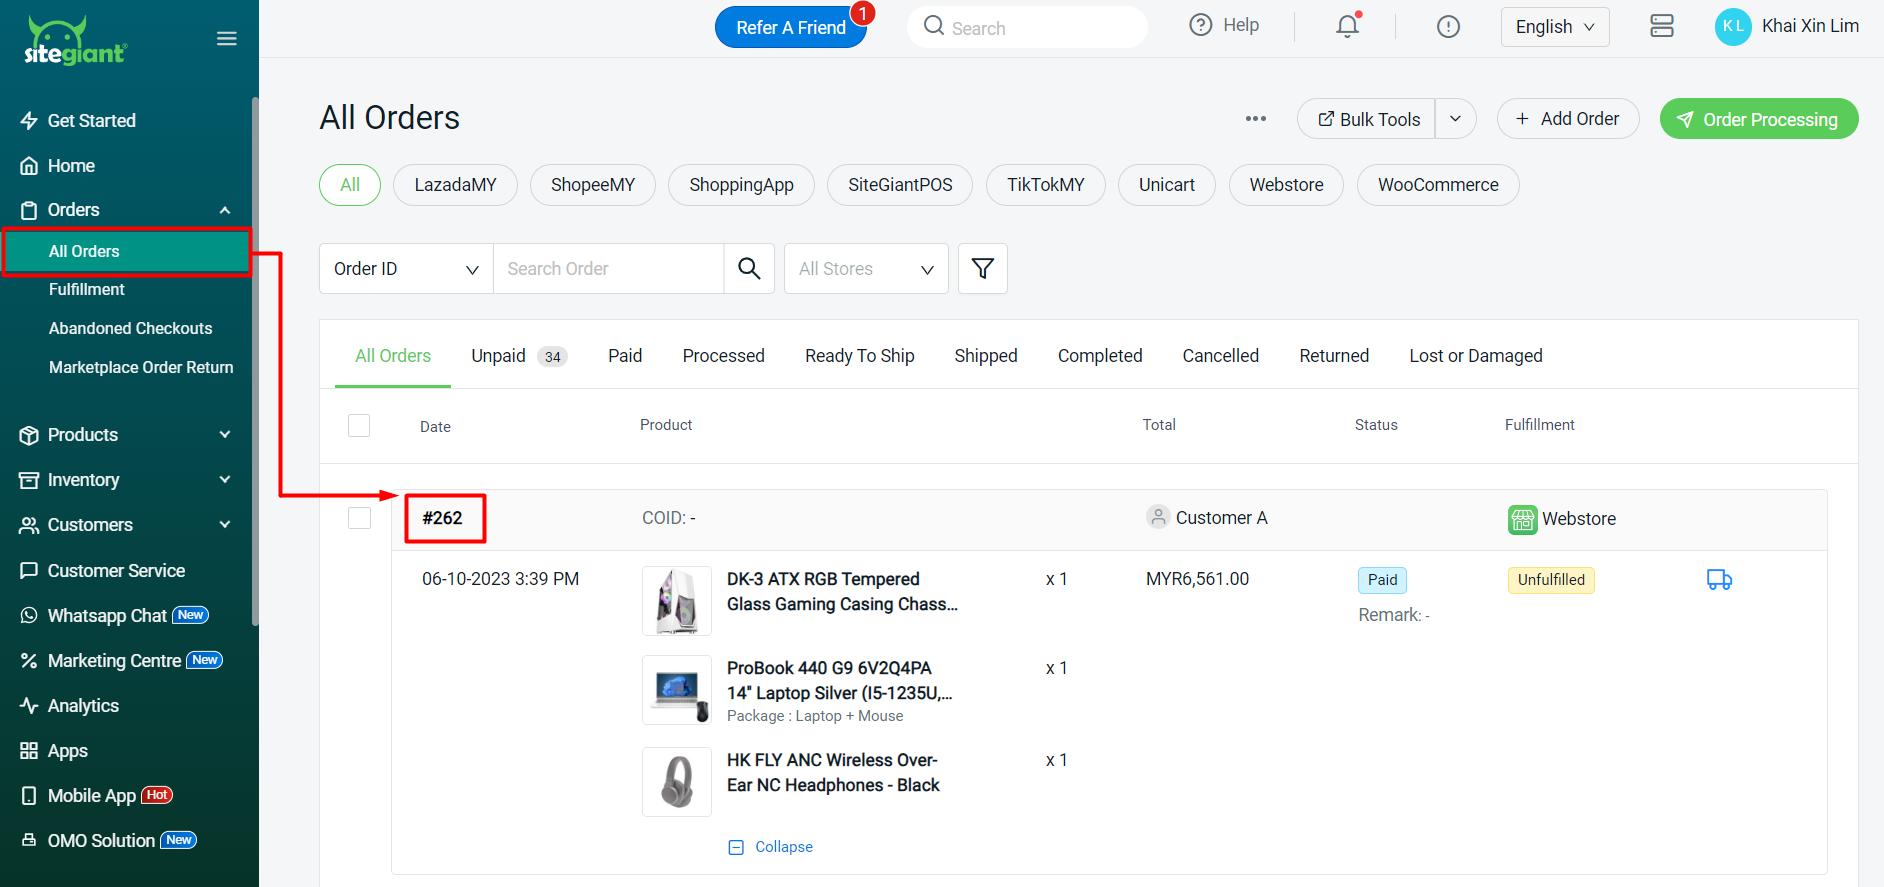Switch to the Cancelled tab

click(1221, 356)
